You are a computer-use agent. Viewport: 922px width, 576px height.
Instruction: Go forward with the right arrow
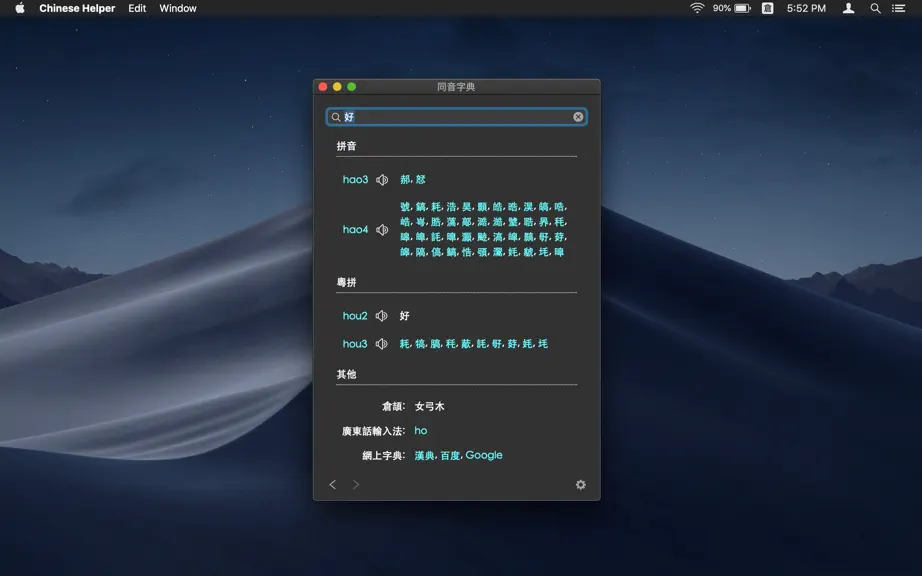pyautogui.click(x=356, y=484)
